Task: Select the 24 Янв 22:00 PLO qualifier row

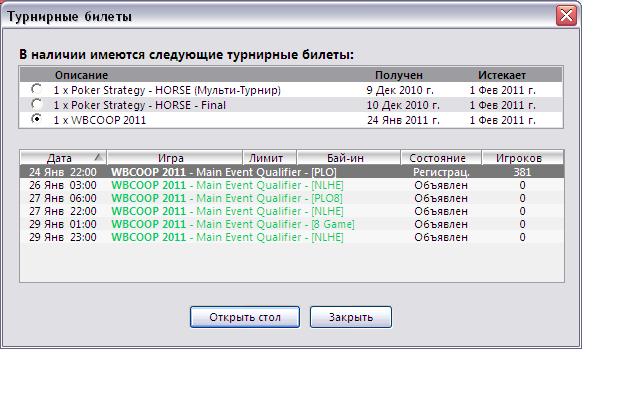Action: click(292, 172)
